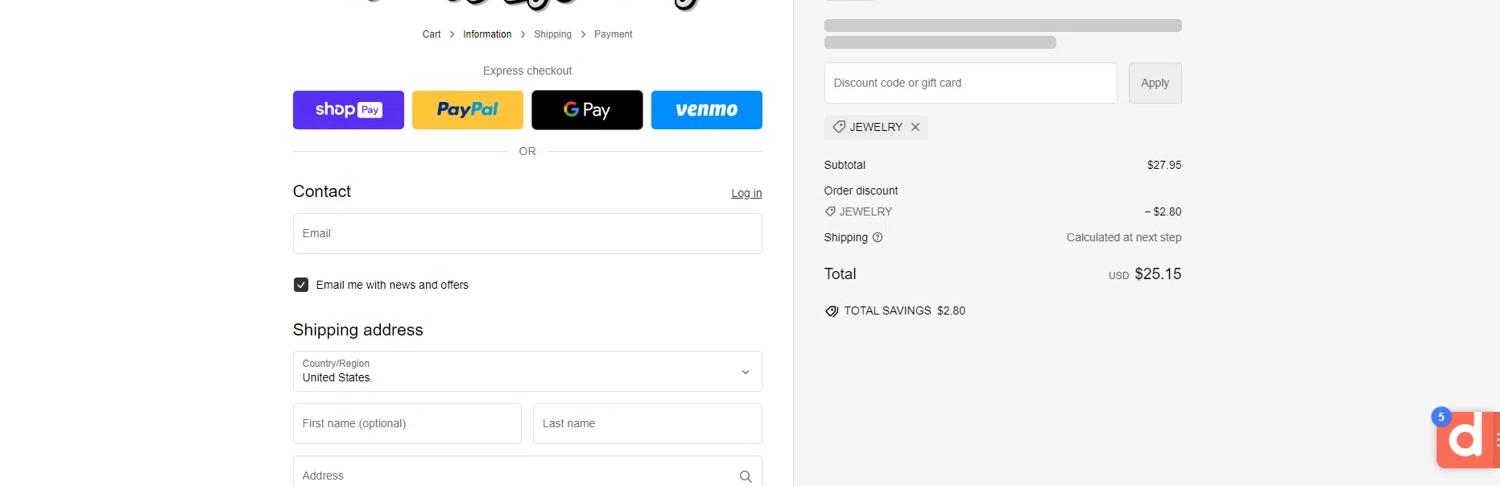Click the shipping info help icon
1500x486 pixels.
[877, 238]
